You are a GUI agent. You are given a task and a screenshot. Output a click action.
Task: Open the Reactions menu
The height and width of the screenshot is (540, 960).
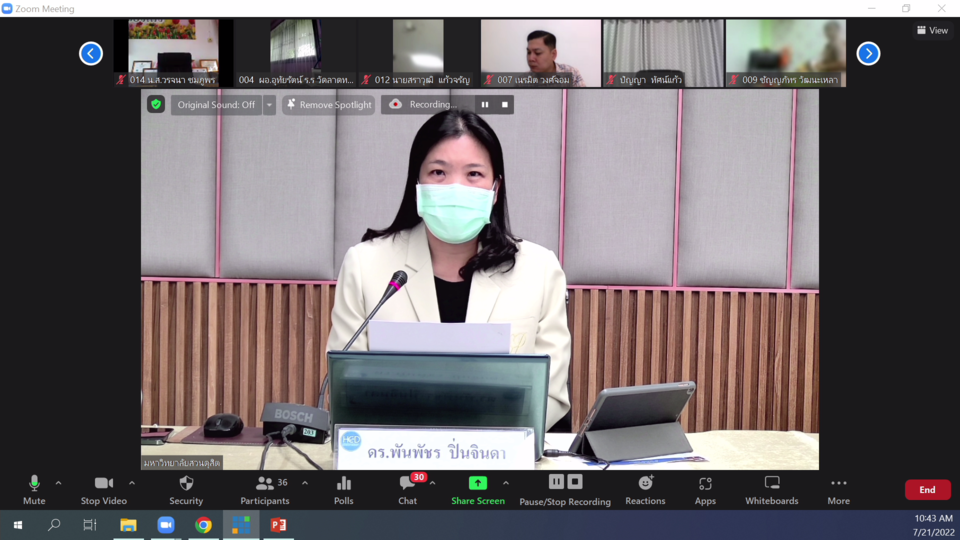[645, 484]
